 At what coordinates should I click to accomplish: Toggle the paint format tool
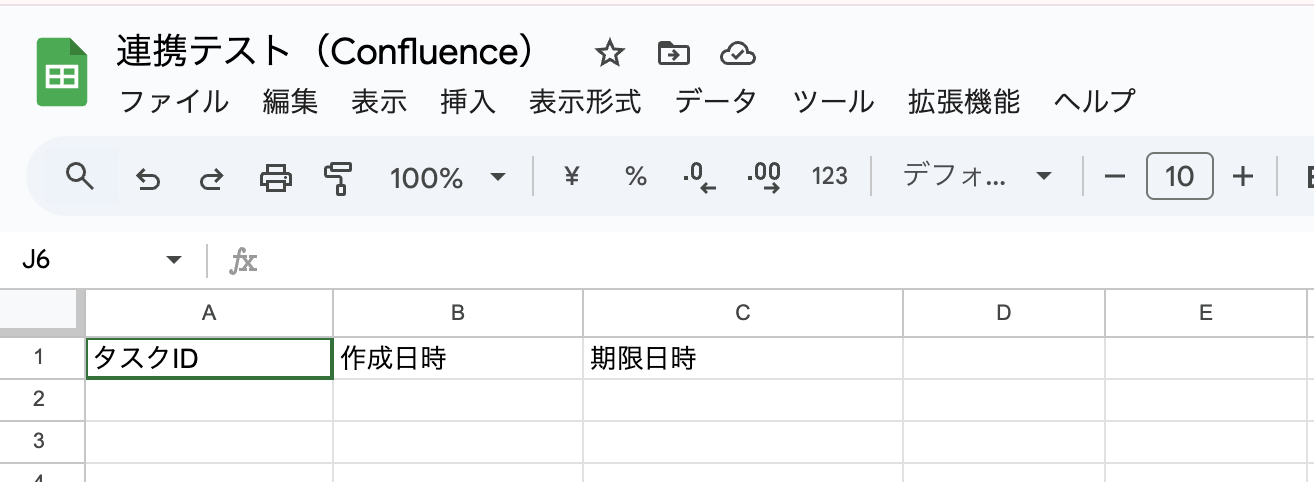point(339,178)
